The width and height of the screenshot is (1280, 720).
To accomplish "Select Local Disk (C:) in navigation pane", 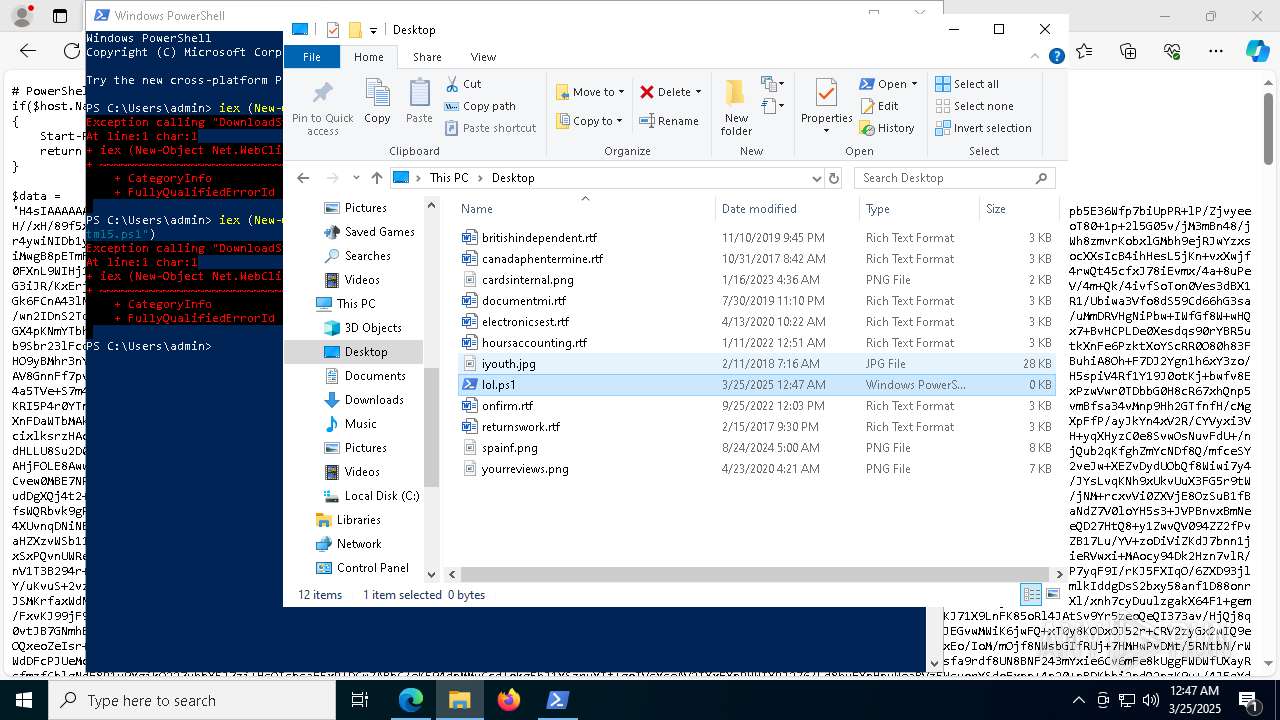I will click(382, 496).
